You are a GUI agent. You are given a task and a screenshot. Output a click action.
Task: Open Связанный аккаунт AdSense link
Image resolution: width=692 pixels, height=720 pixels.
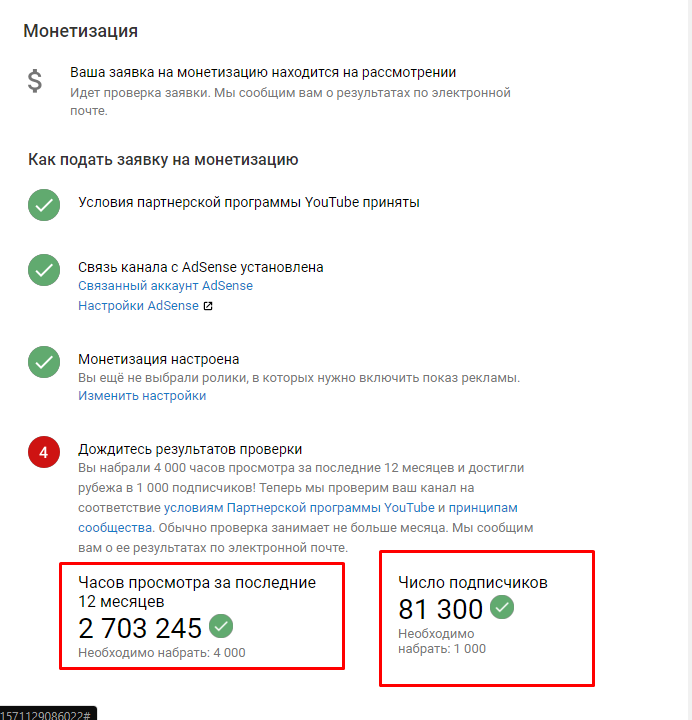[165, 286]
